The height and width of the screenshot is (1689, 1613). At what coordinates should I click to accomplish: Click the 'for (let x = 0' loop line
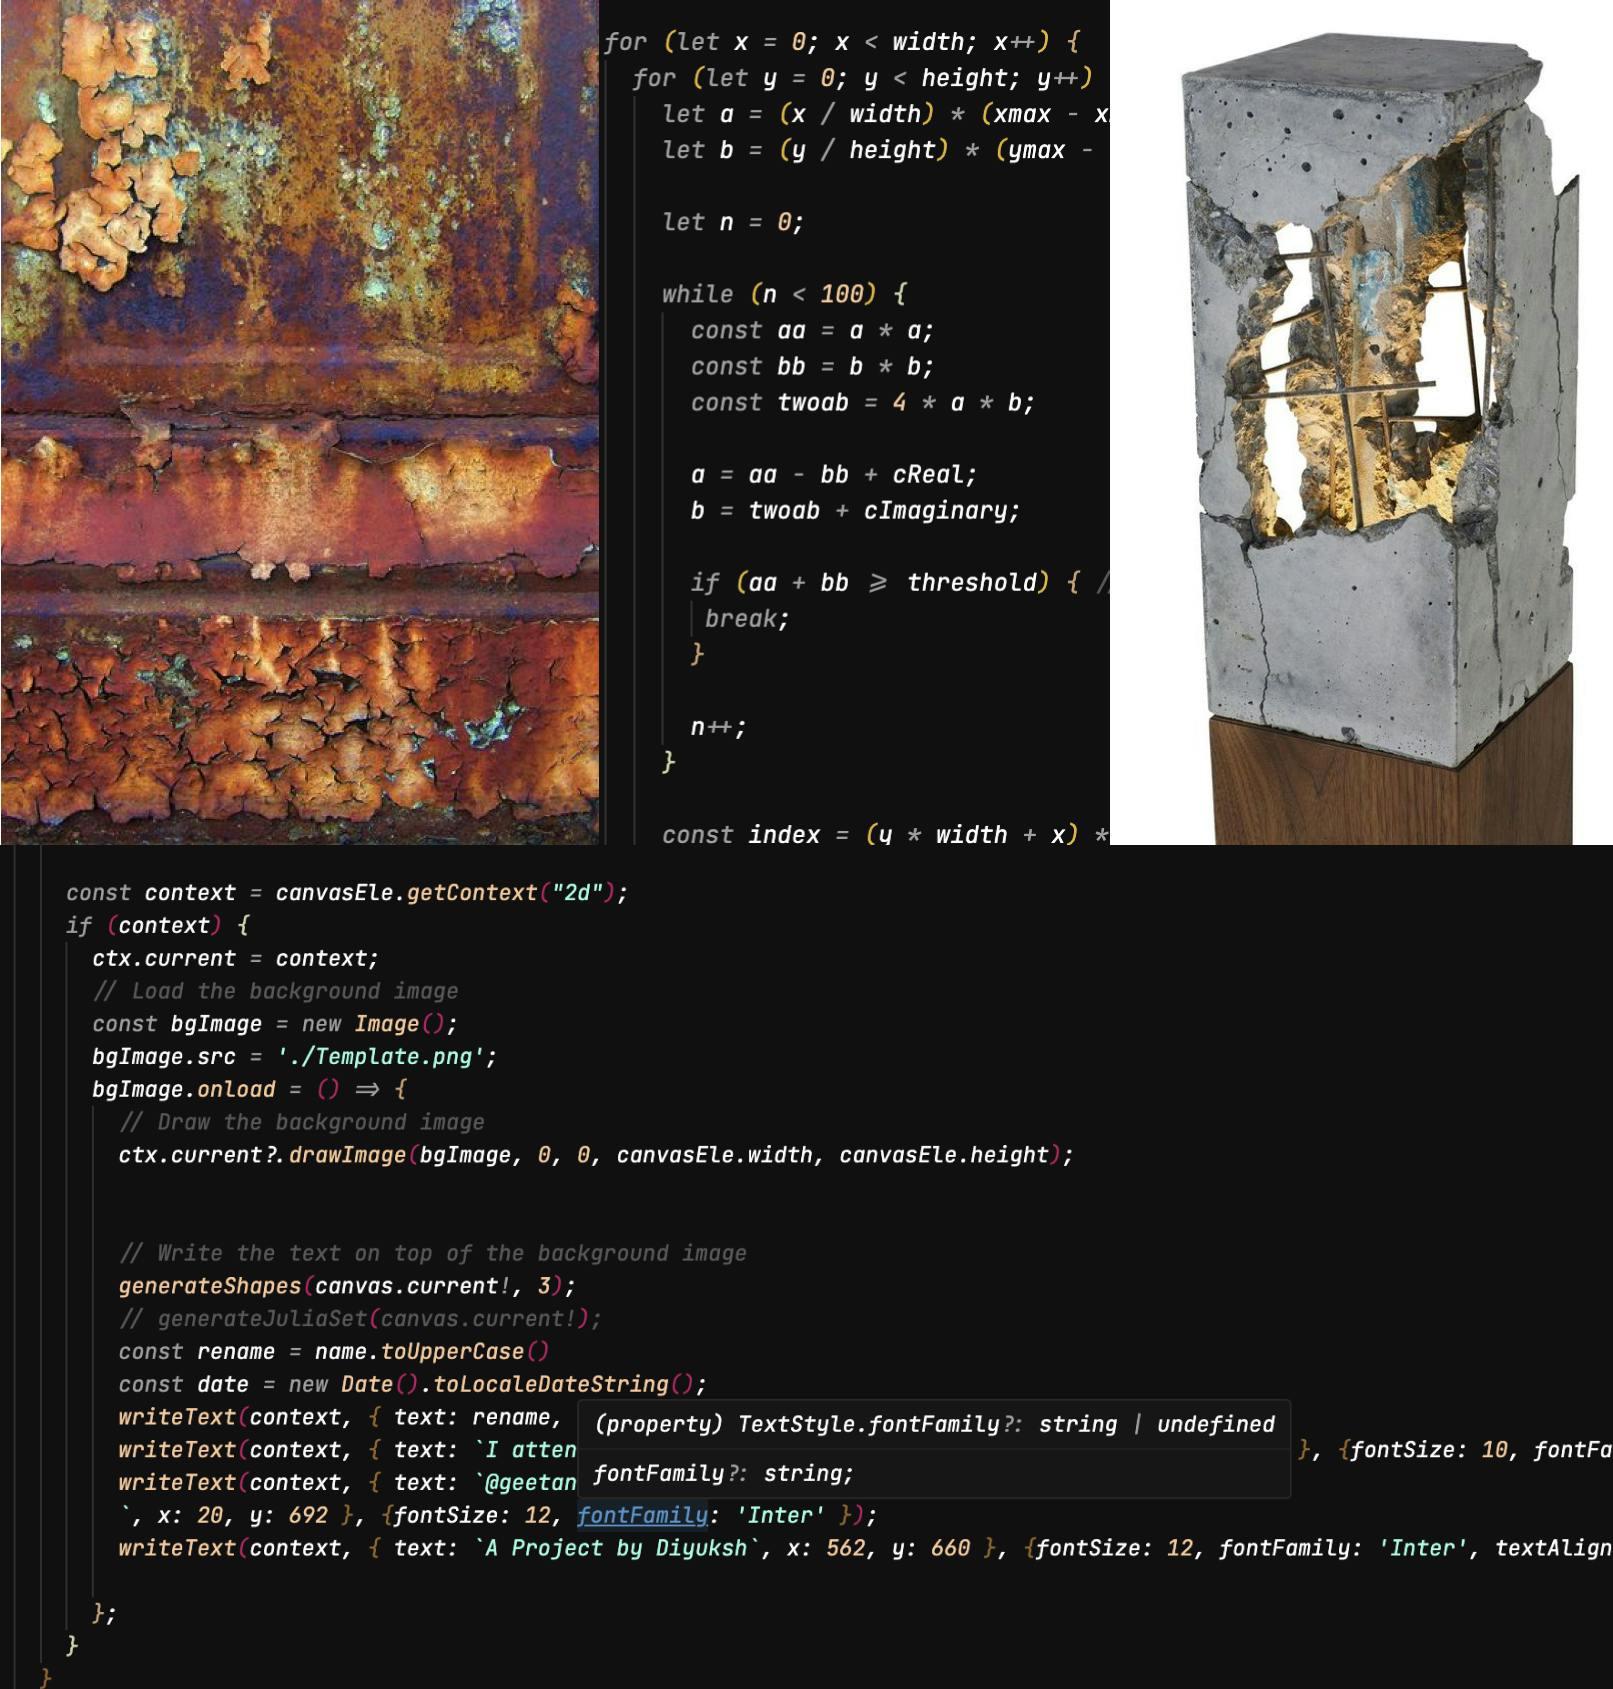click(841, 42)
